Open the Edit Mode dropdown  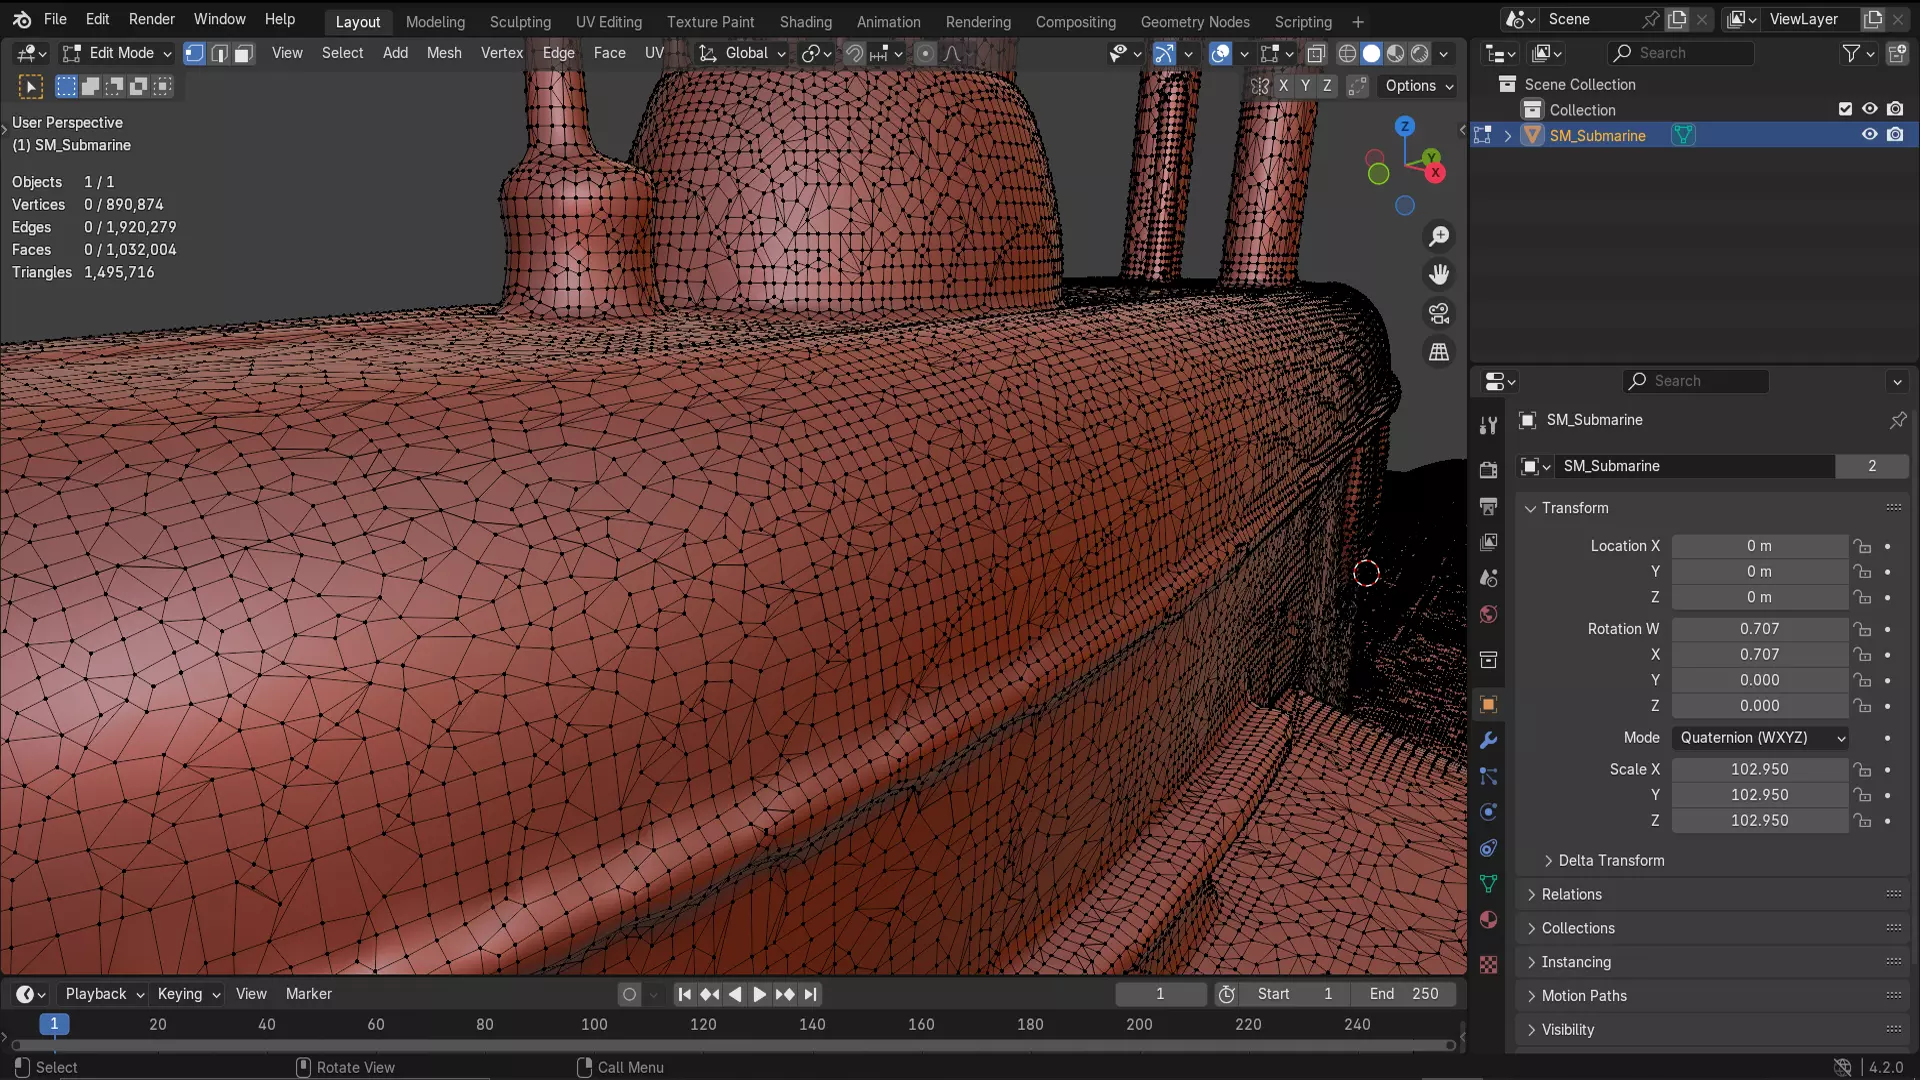118,54
